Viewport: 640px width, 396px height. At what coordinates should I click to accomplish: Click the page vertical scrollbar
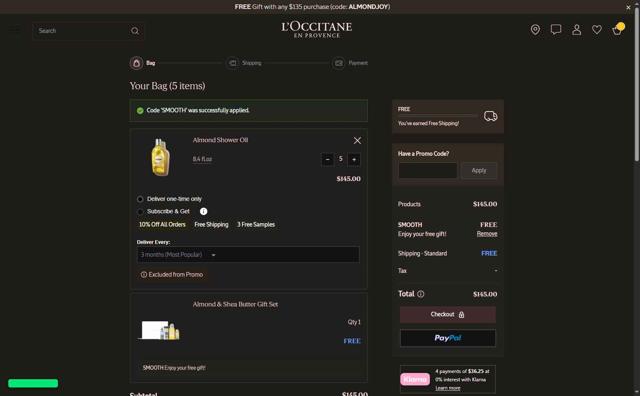point(637,86)
